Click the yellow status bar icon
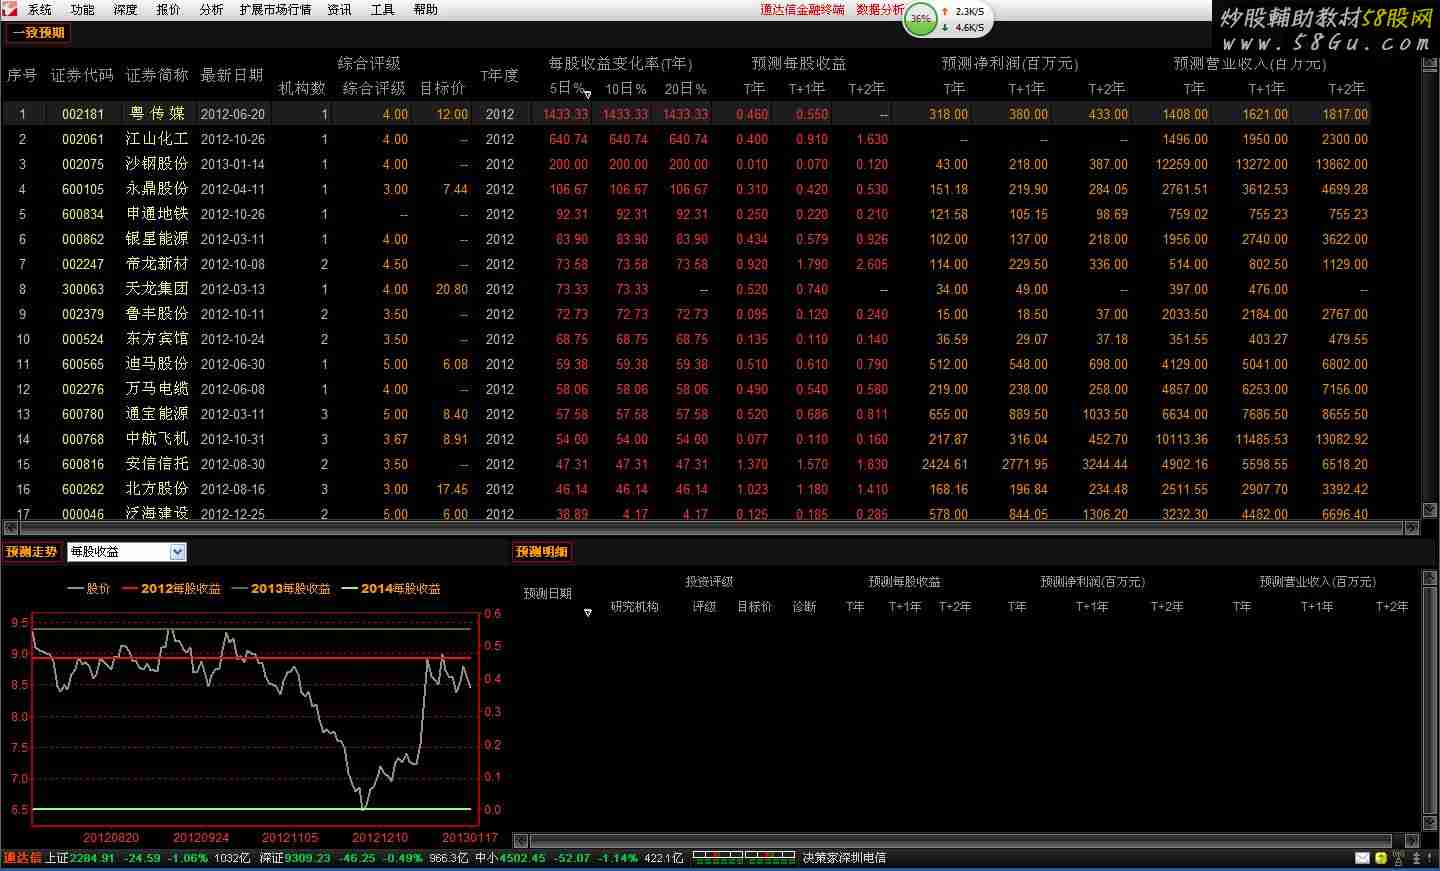1440x871 pixels. 1381,858
